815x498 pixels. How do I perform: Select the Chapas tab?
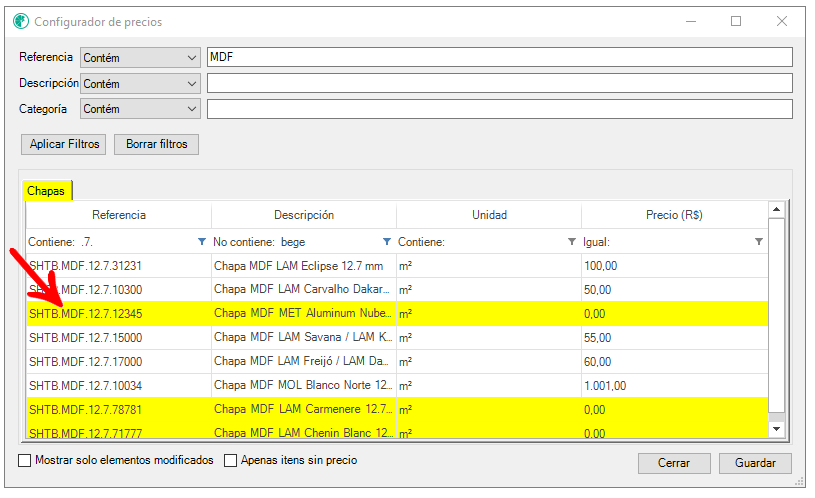[47, 190]
